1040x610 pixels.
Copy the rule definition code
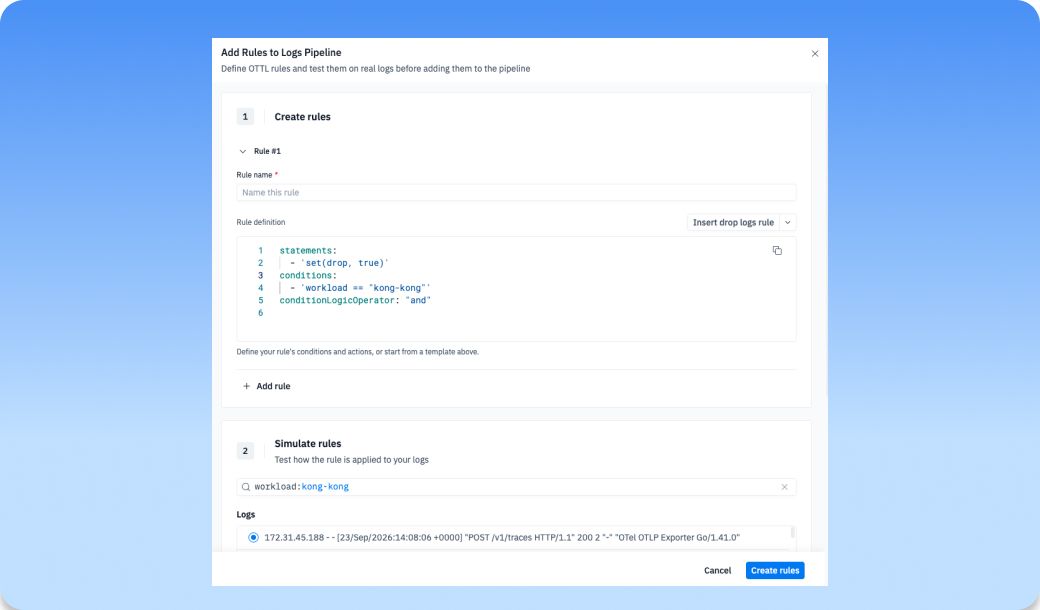tap(777, 251)
